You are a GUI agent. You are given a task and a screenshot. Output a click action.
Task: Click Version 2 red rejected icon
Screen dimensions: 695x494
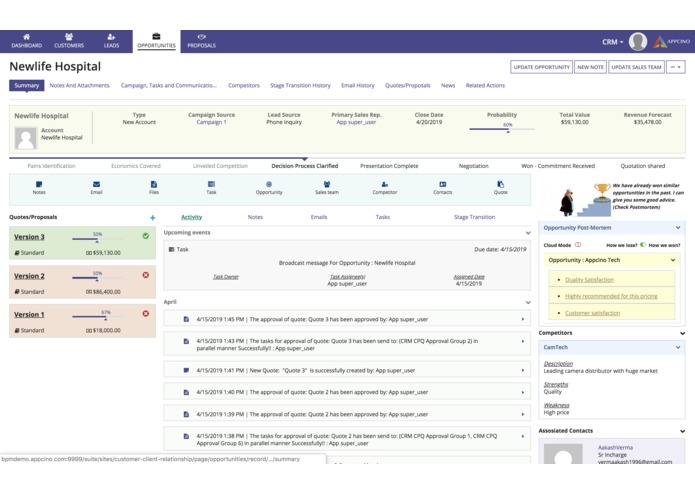(146, 275)
